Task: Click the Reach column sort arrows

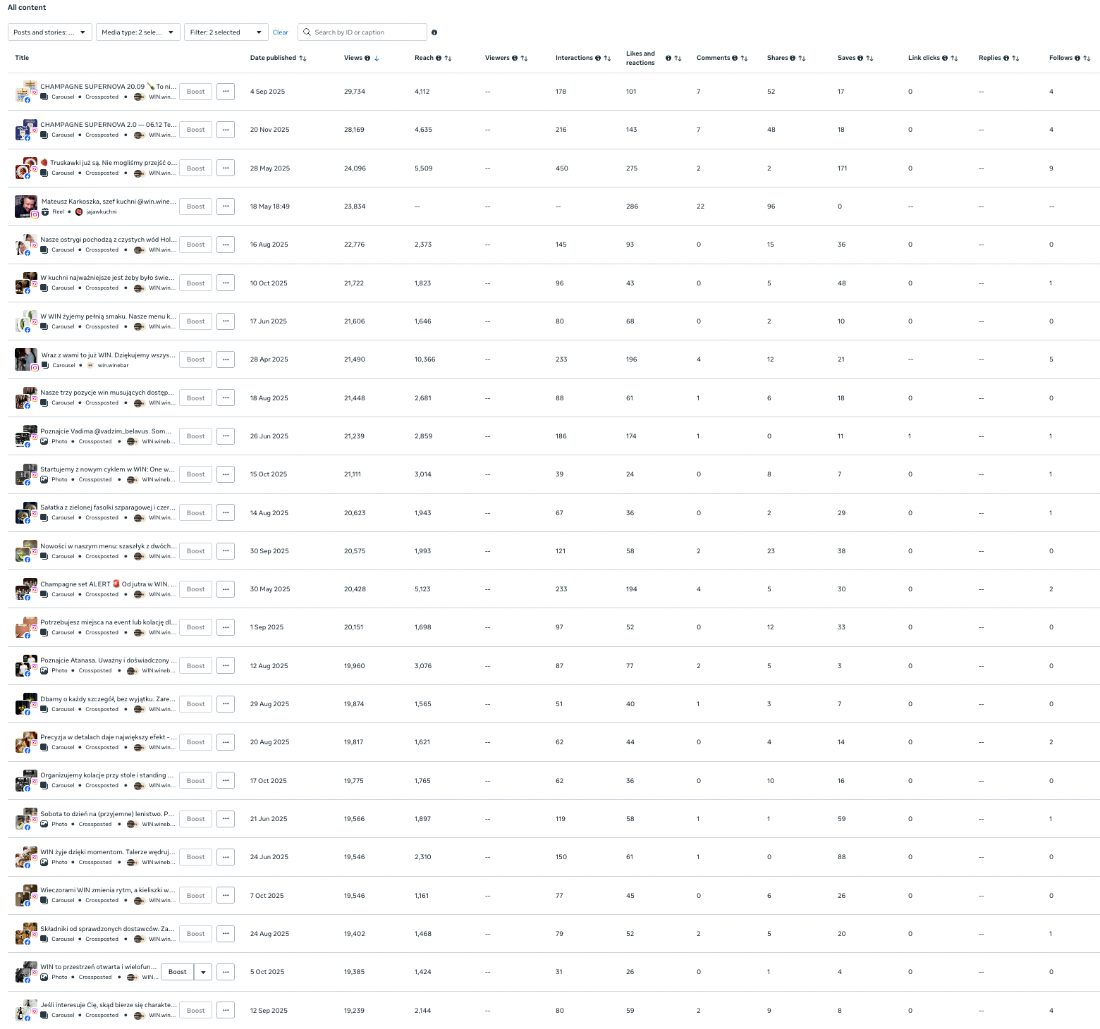Action: (448, 58)
